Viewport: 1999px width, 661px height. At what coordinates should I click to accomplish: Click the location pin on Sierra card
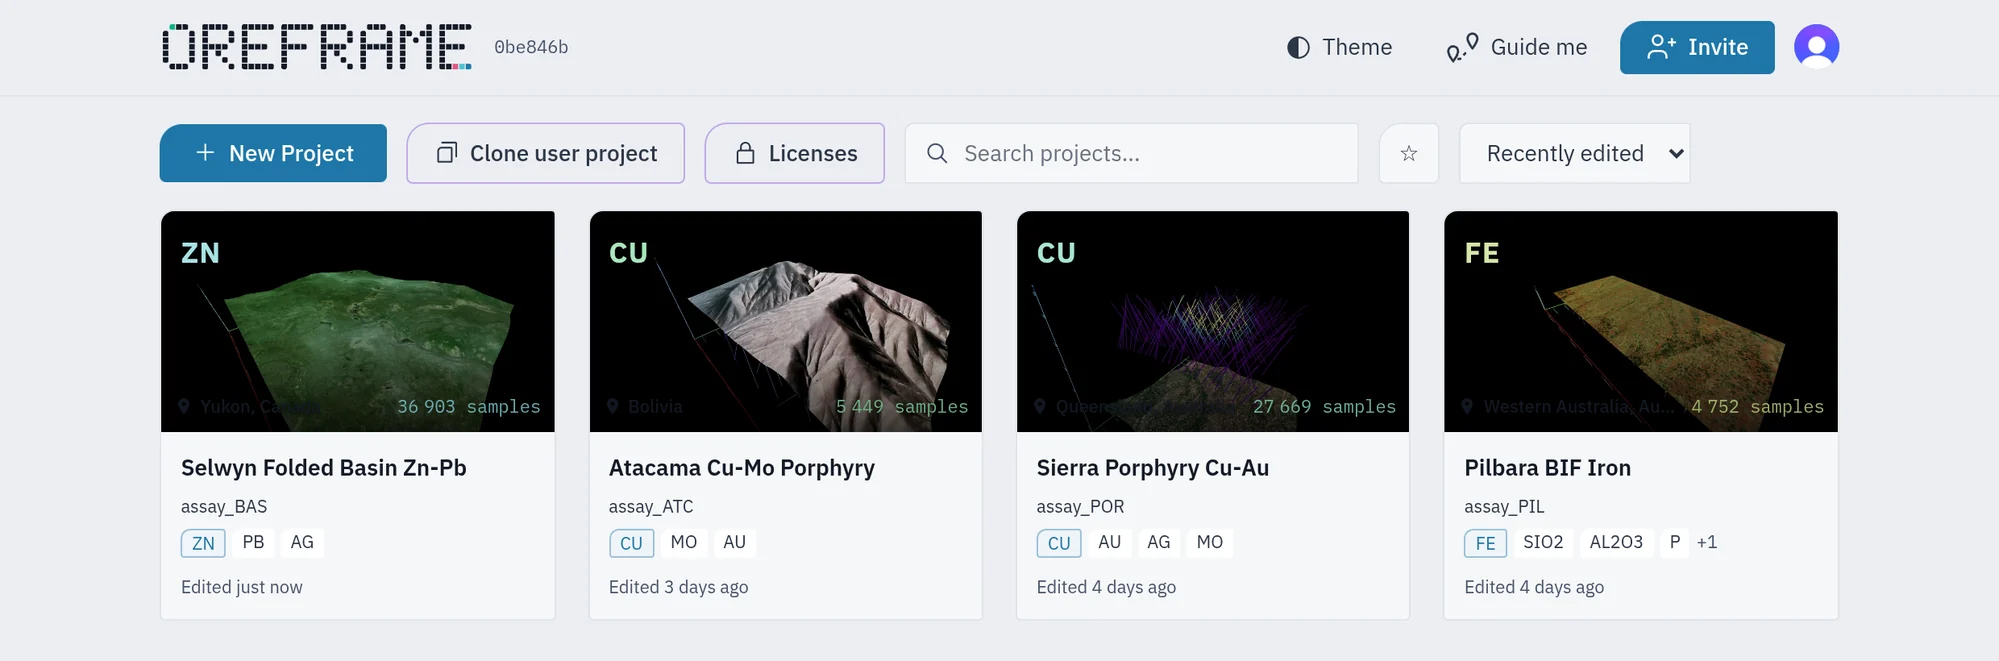tap(1040, 406)
